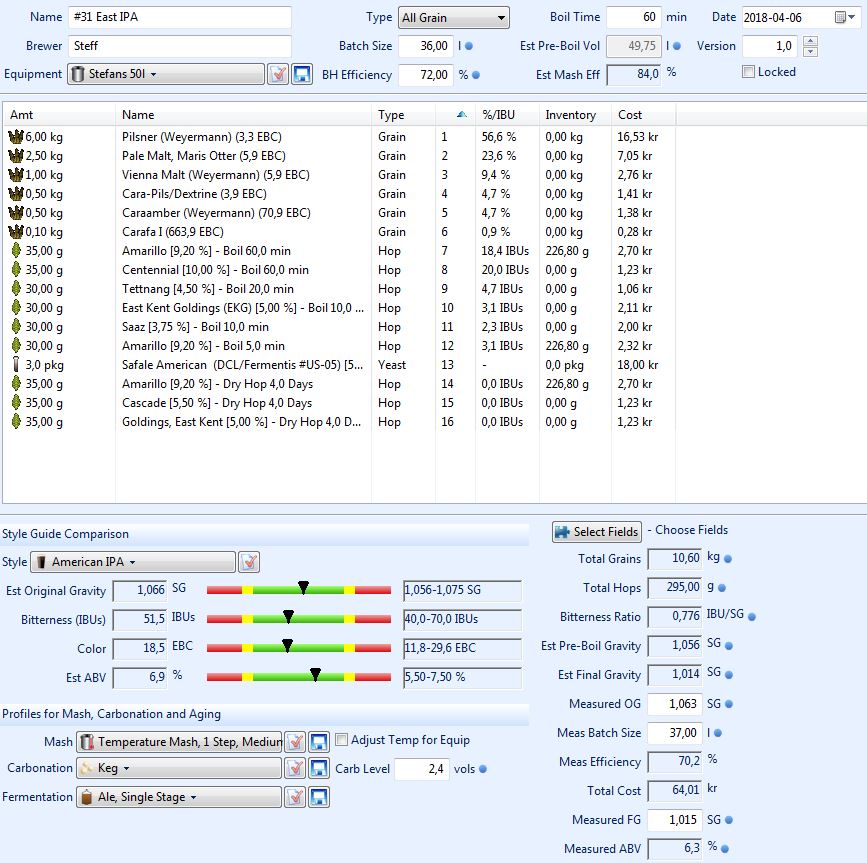
Task: Click the blue dot next to Measured OG
Action: click(x=729, y=704)
